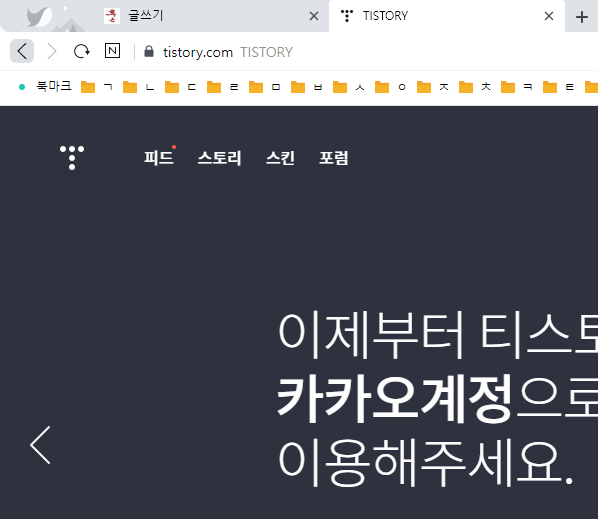Open a new tab with plus button

[x=582, y=17]
